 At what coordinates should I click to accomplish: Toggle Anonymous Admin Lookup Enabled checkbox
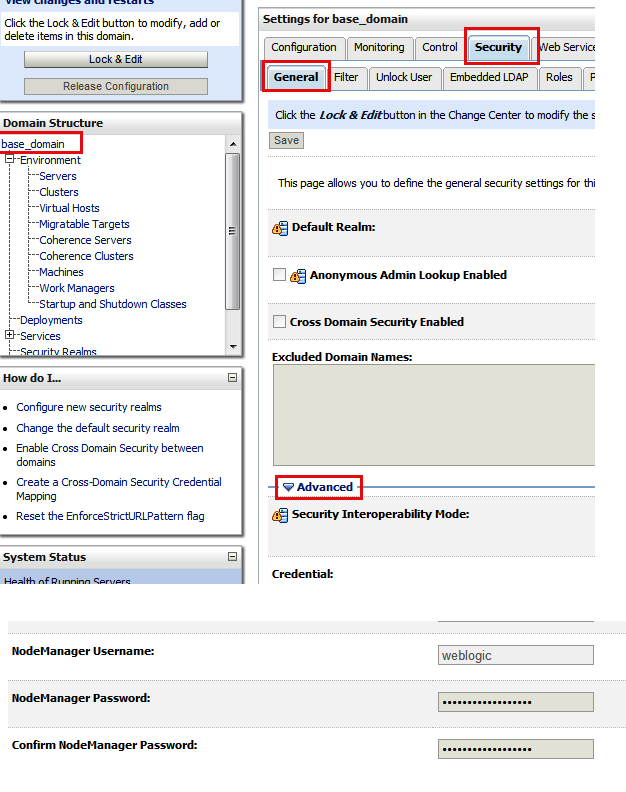(x=279, y=274)
